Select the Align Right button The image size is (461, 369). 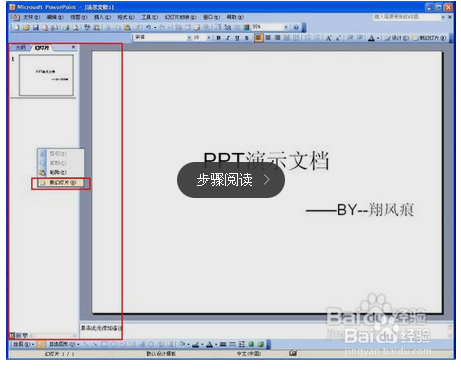pyautogui.click(x=277, y=38)
